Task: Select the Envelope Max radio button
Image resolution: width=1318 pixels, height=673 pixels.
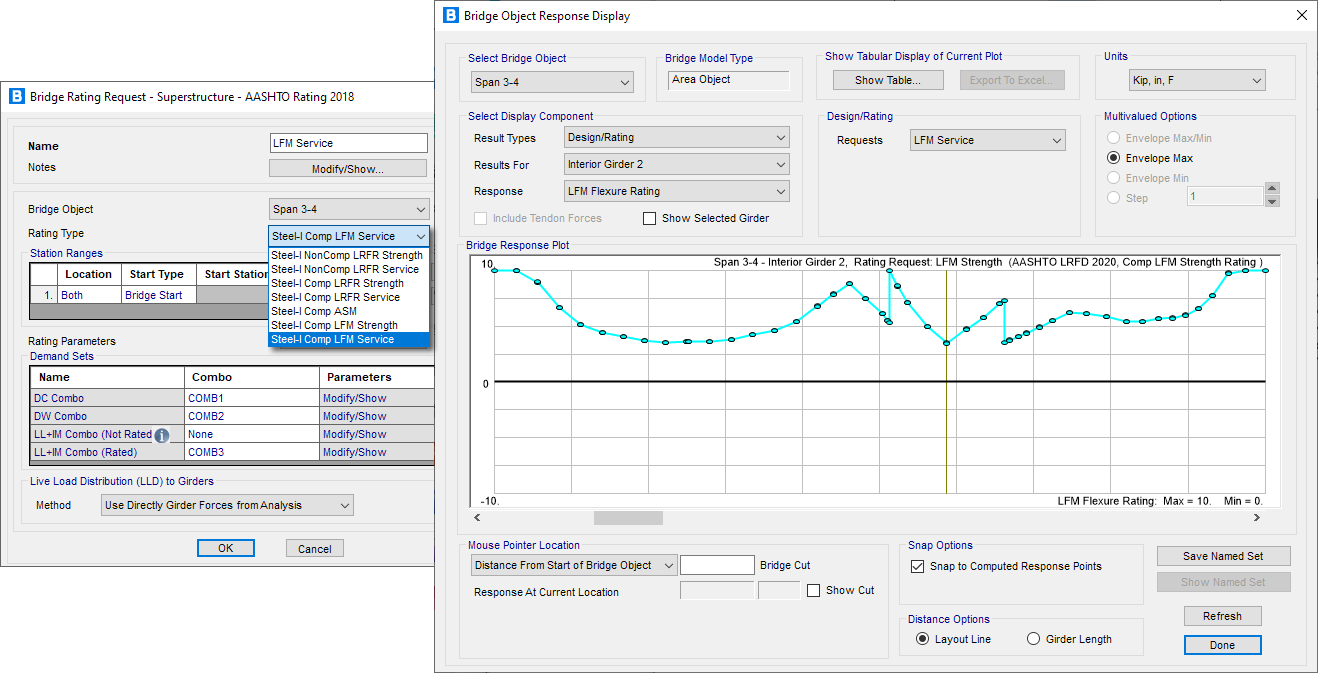Action: tap(1113, 158)
